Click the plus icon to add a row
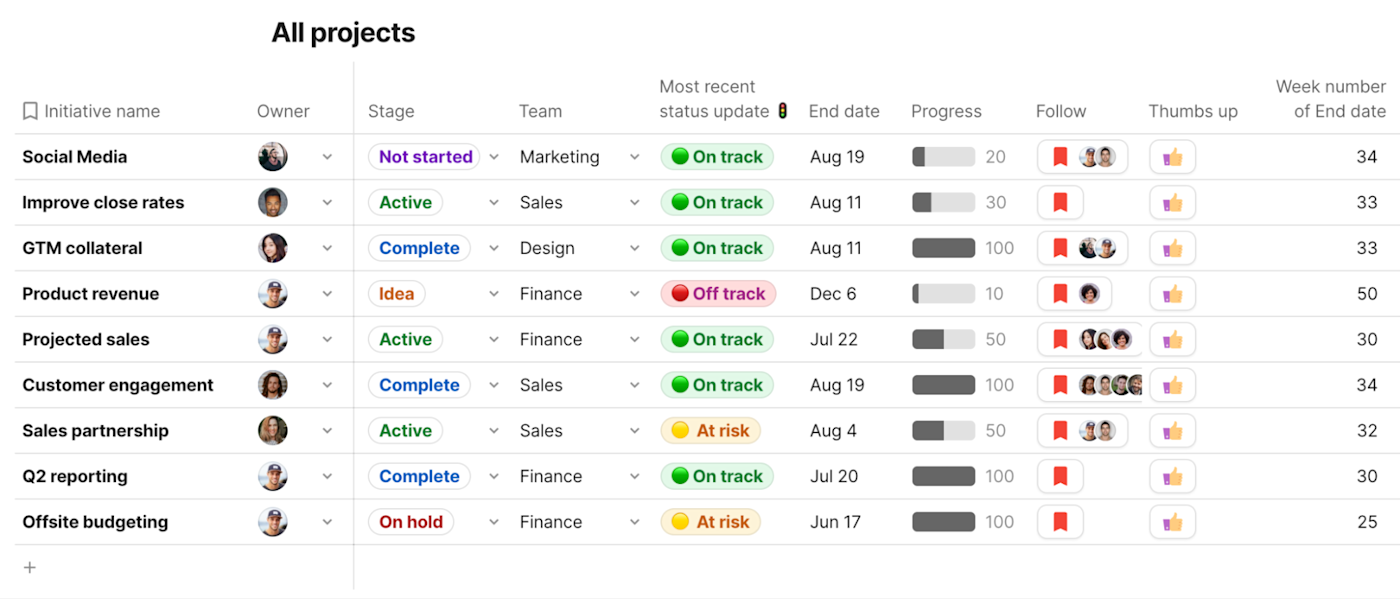Viewport: 1400px width, 599px height. tap(30, 568)
